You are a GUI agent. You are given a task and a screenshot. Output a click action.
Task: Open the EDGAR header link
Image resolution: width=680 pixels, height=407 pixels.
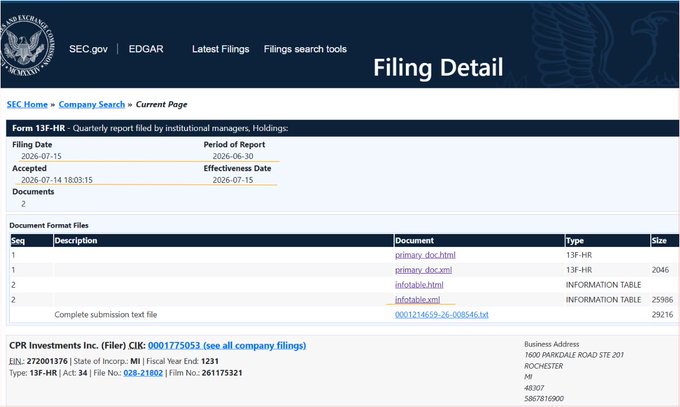tap(146, 49)
